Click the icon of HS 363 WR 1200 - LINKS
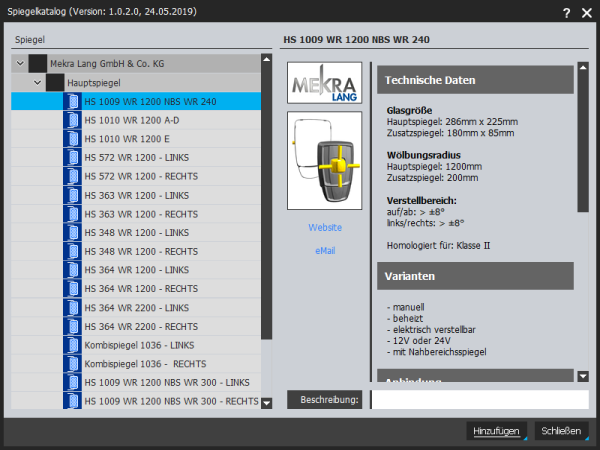 [x=72, y=195]
